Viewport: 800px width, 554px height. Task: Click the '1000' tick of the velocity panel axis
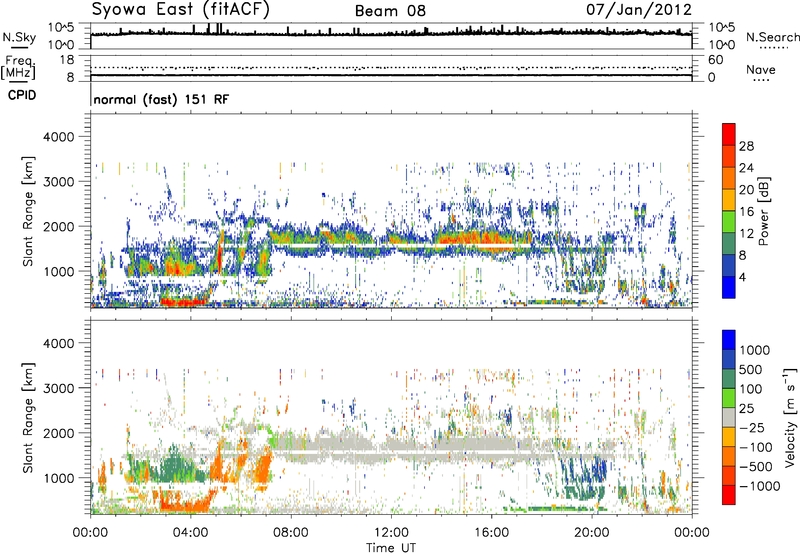tap(58, 478)
